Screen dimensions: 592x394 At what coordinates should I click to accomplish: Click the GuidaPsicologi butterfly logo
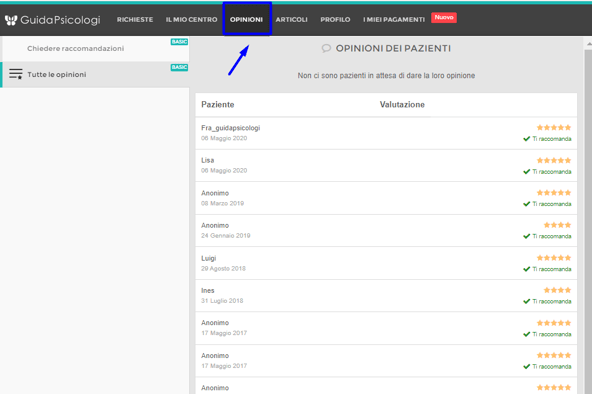[11, 20]
